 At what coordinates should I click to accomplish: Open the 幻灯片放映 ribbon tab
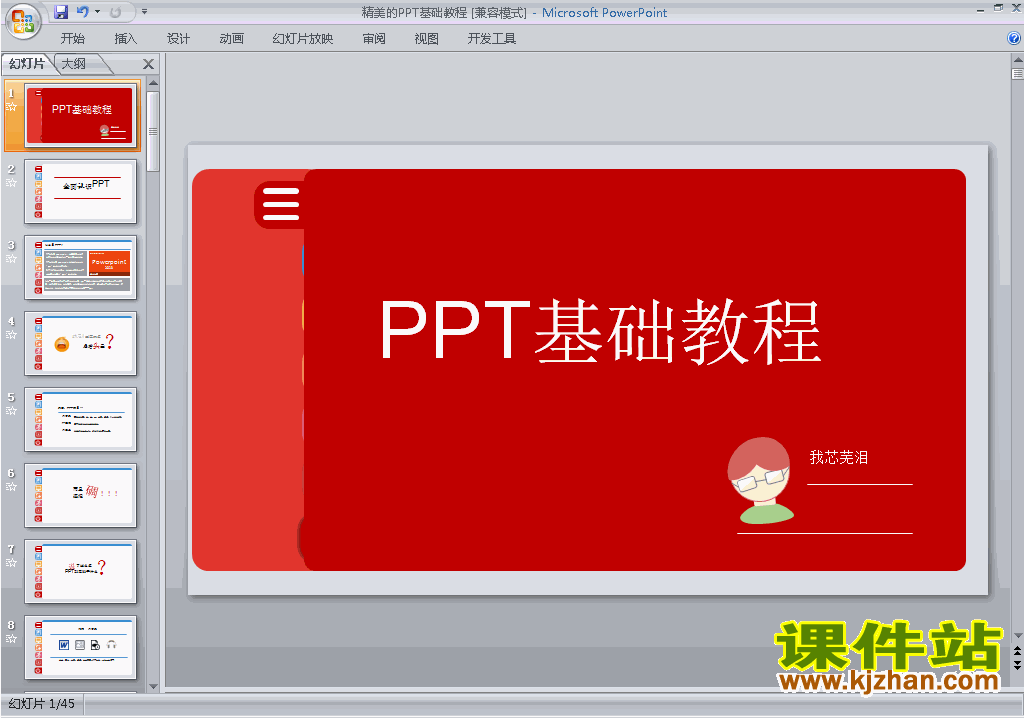(302, 39)
